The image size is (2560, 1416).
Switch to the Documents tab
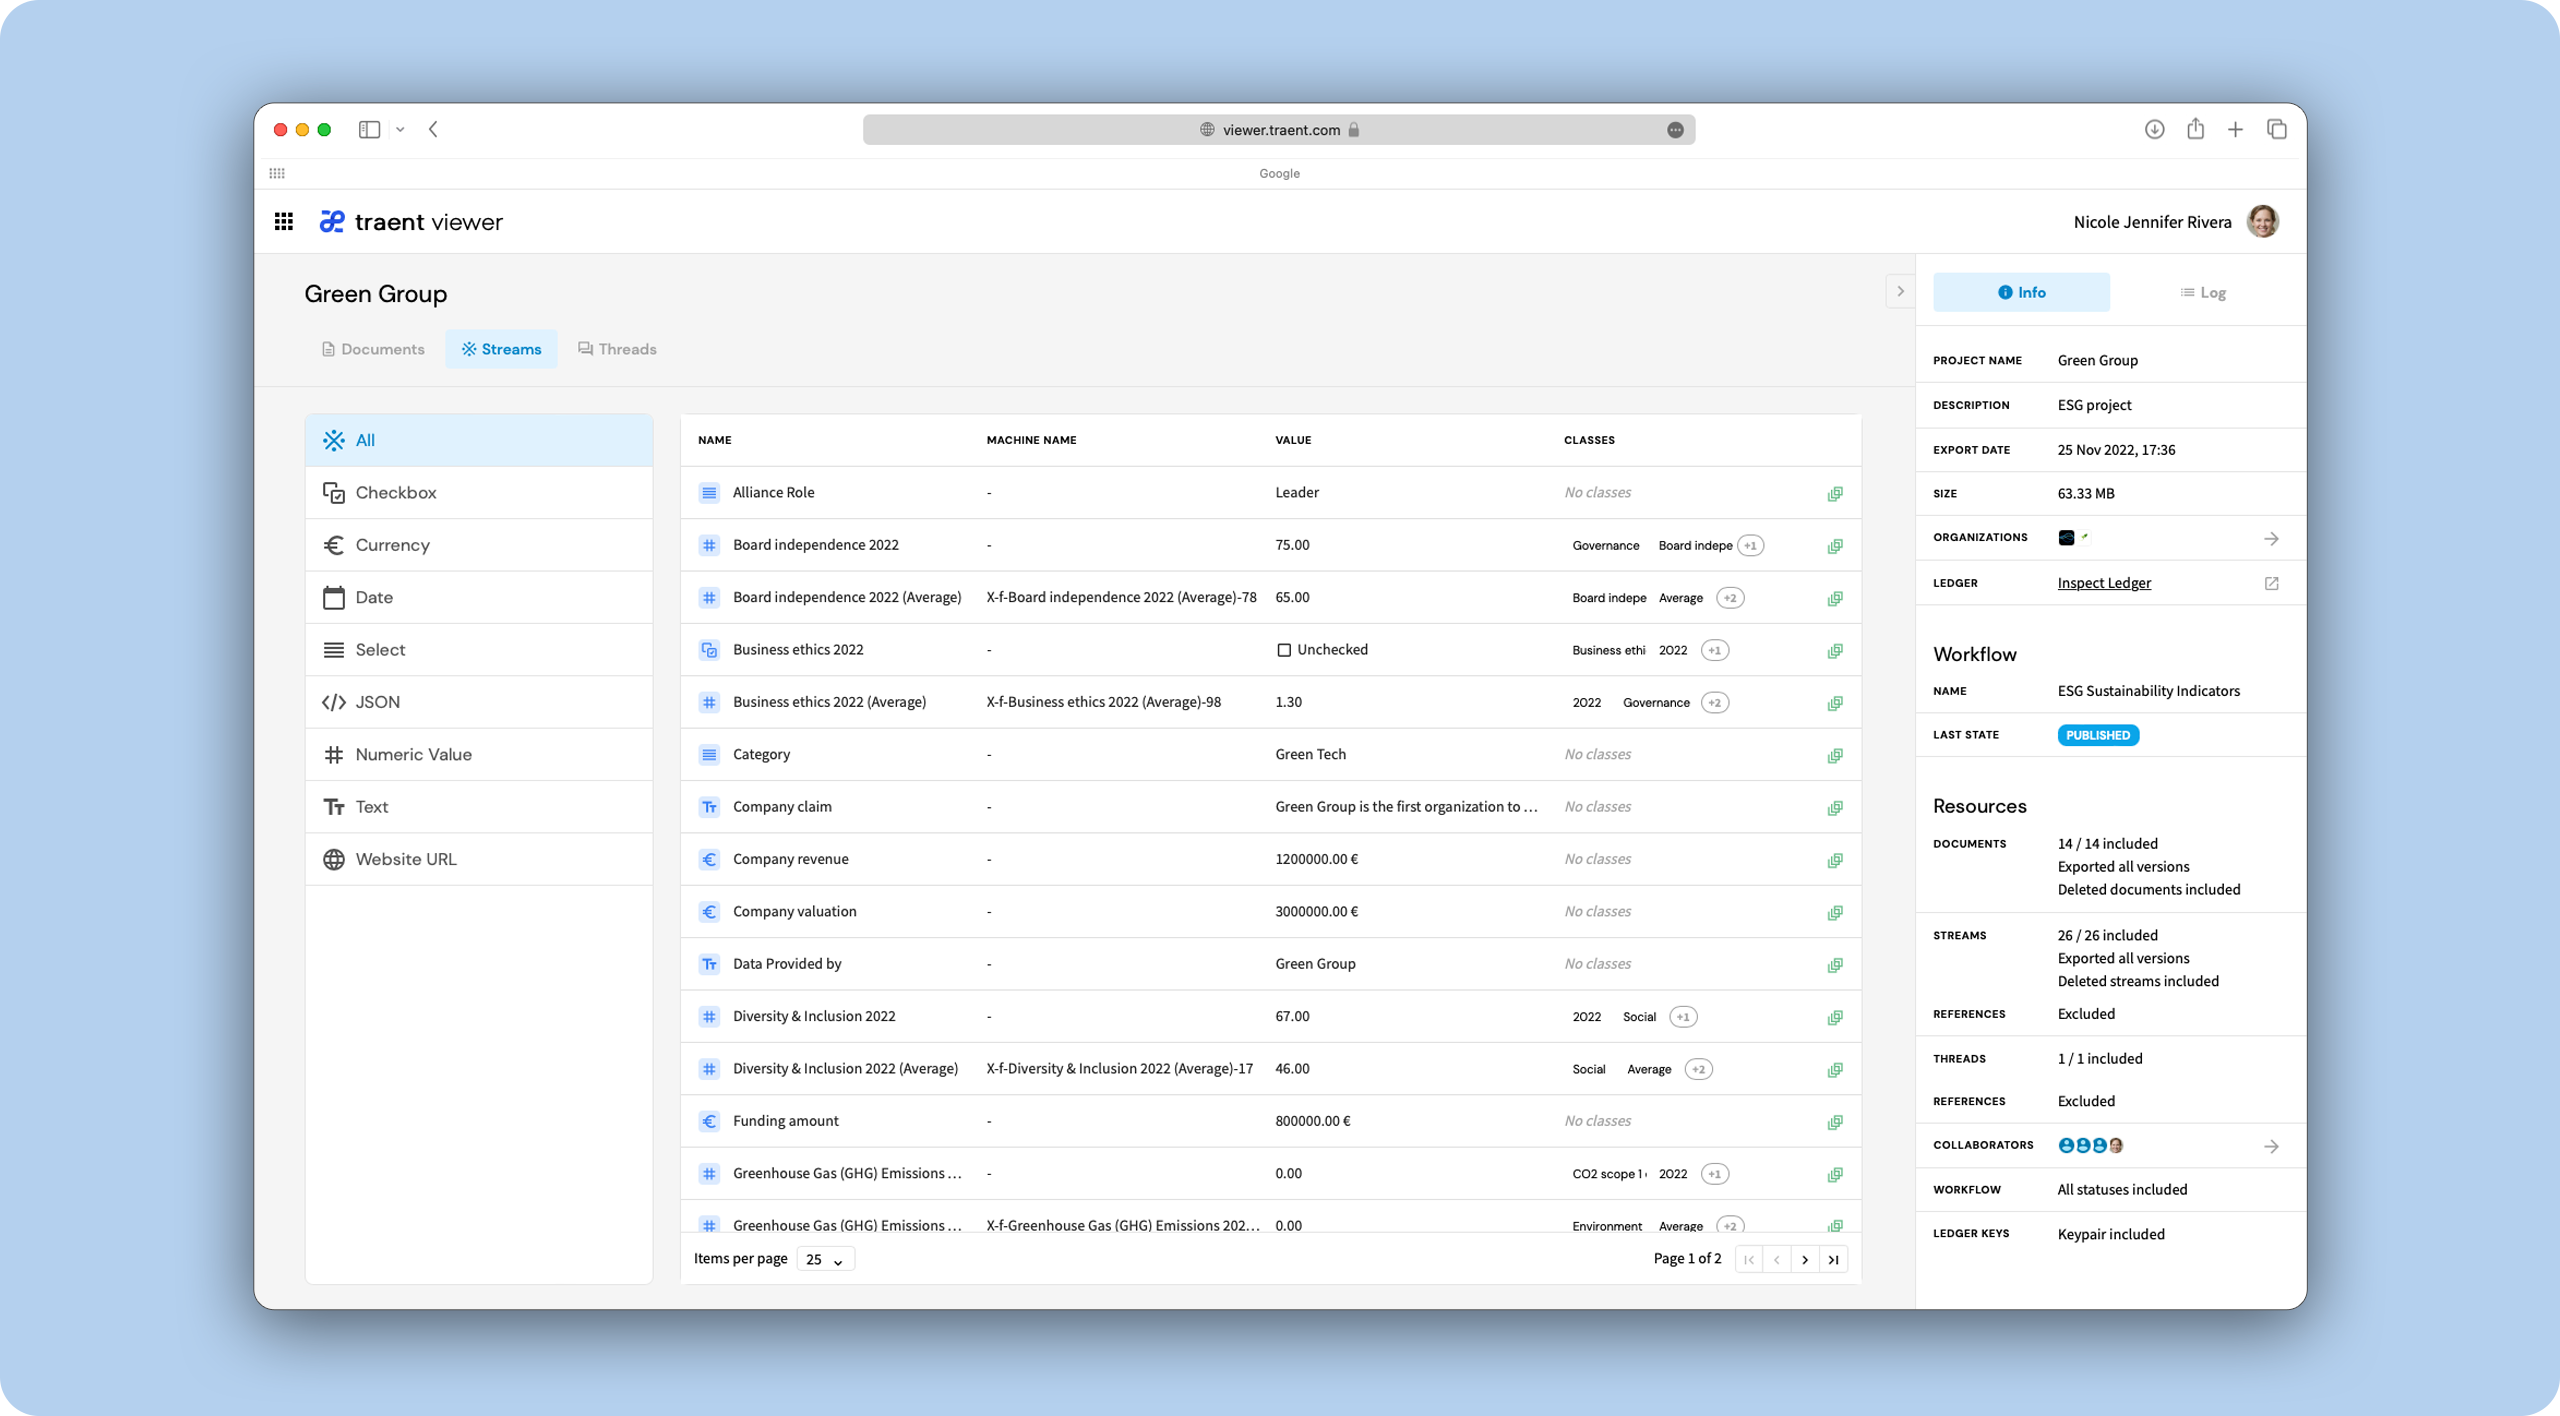[373, 349]
